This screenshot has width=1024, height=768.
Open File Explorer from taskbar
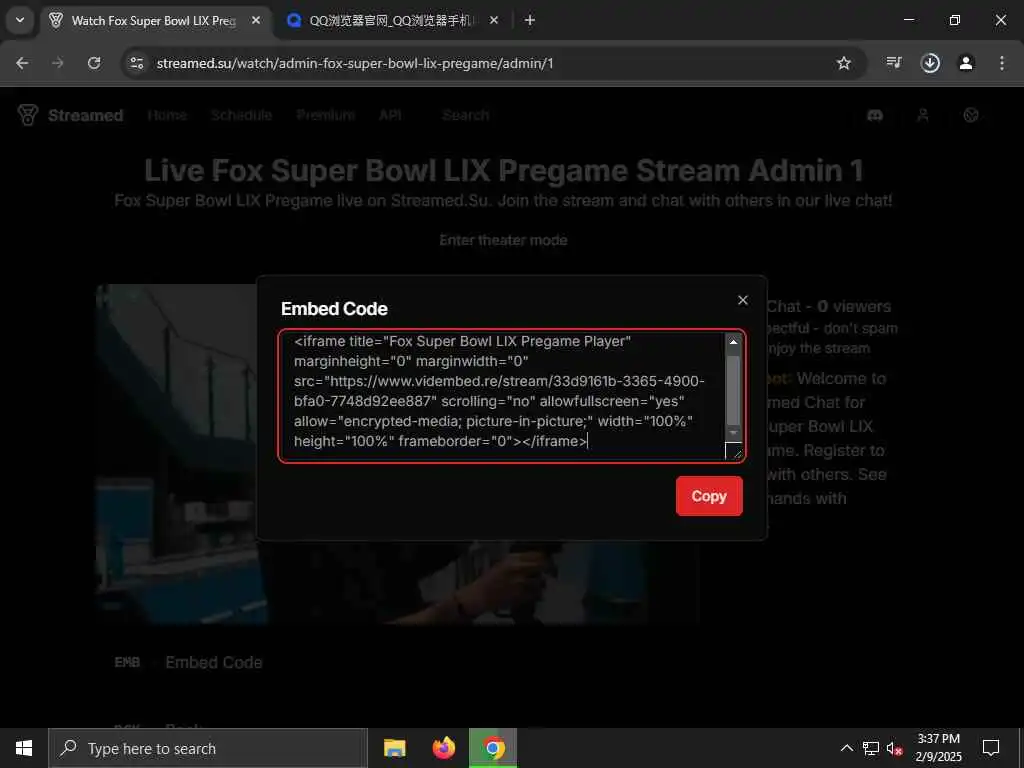click(x=394, y=748)
